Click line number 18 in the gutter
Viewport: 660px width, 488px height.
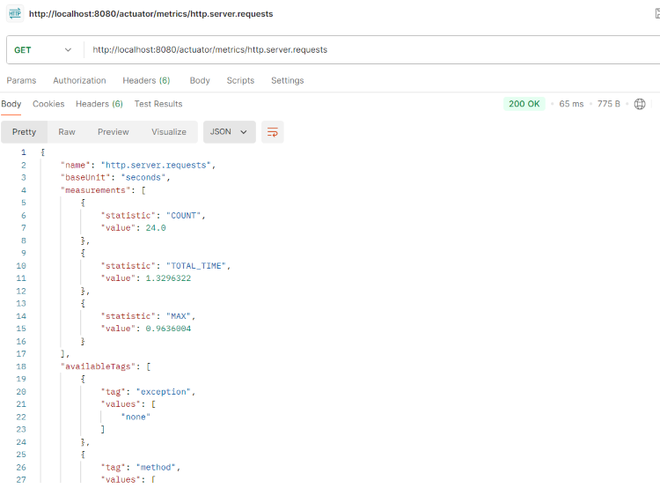21,366
